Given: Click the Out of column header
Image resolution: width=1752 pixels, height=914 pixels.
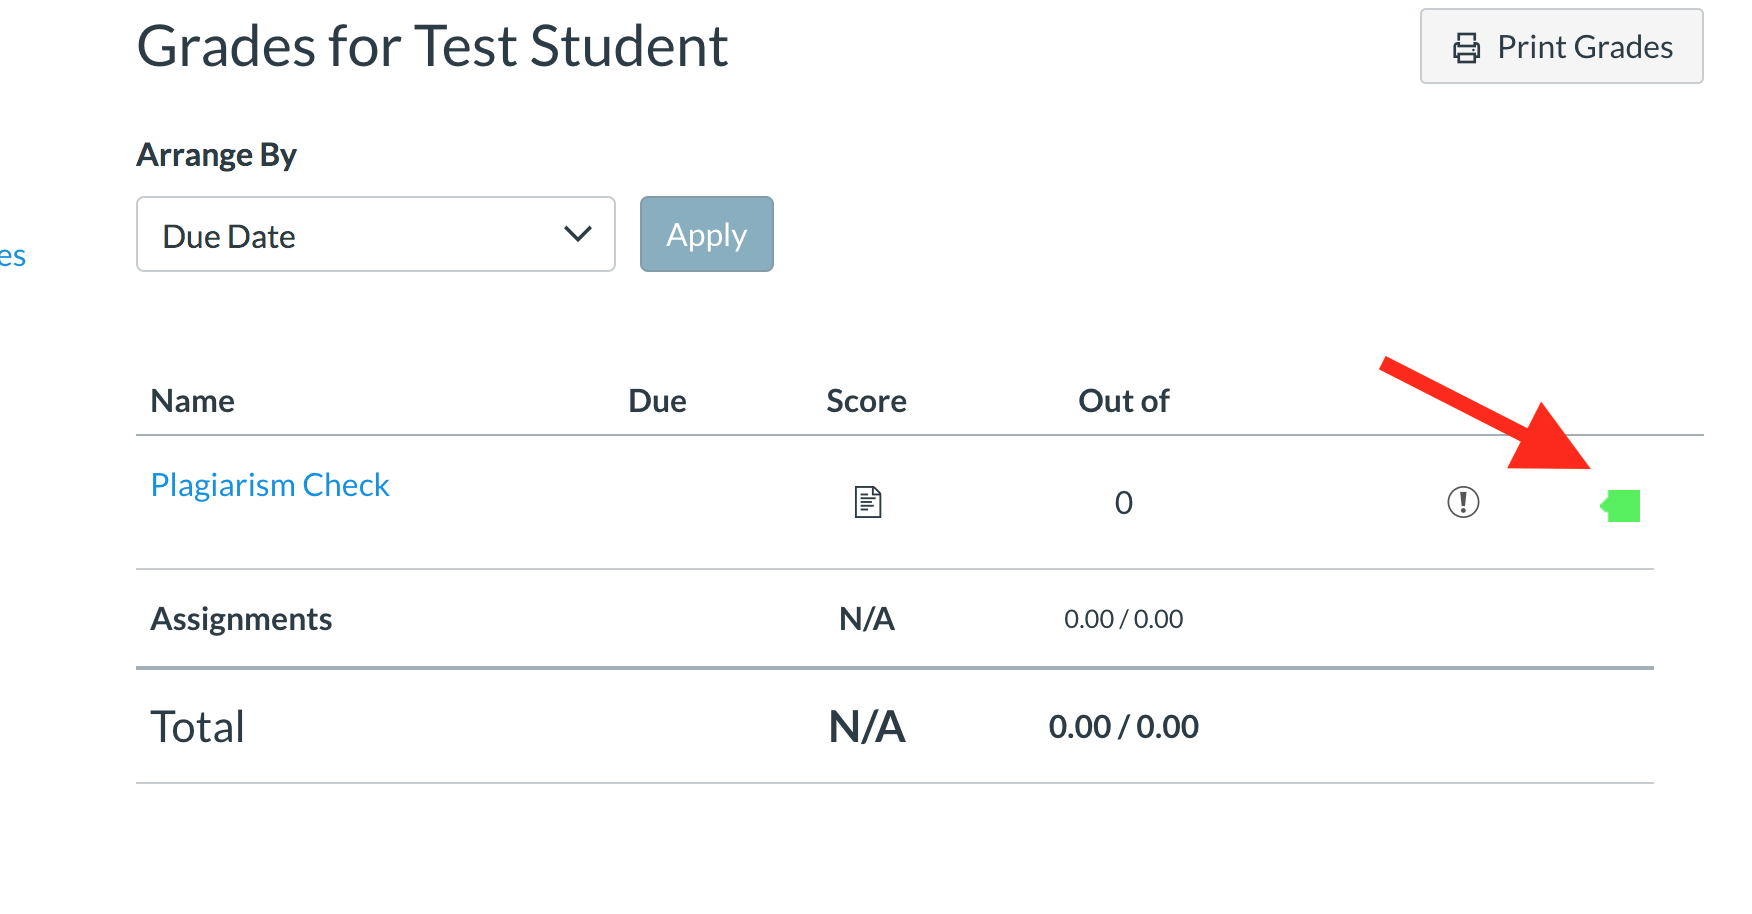Looking at the screenshot, I should pos(1123,401).
